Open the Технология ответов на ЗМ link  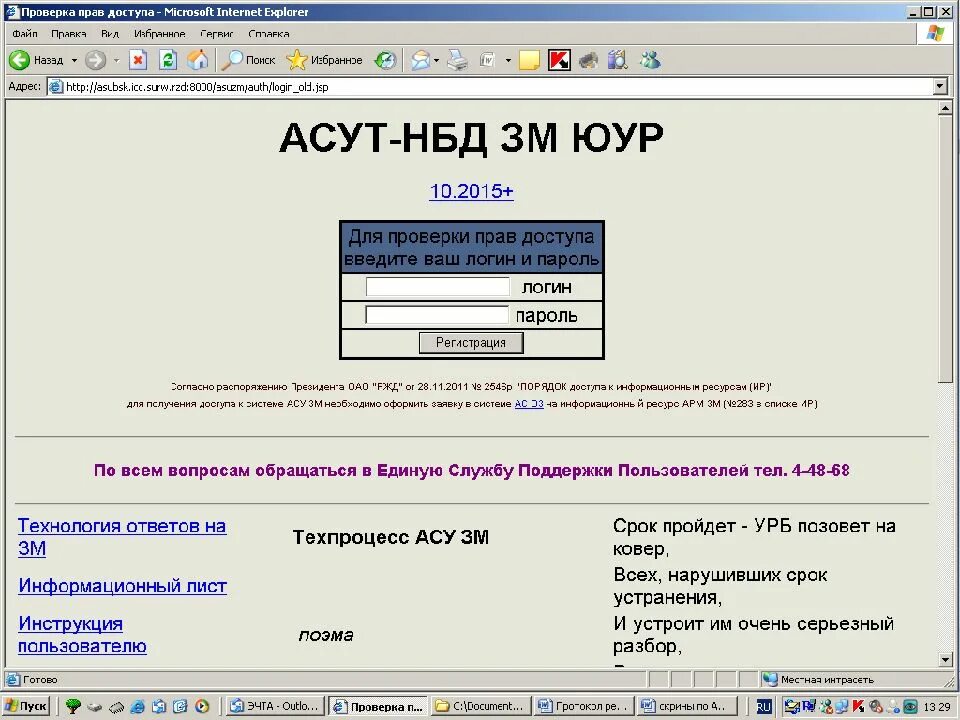click(x=122, y=537)
